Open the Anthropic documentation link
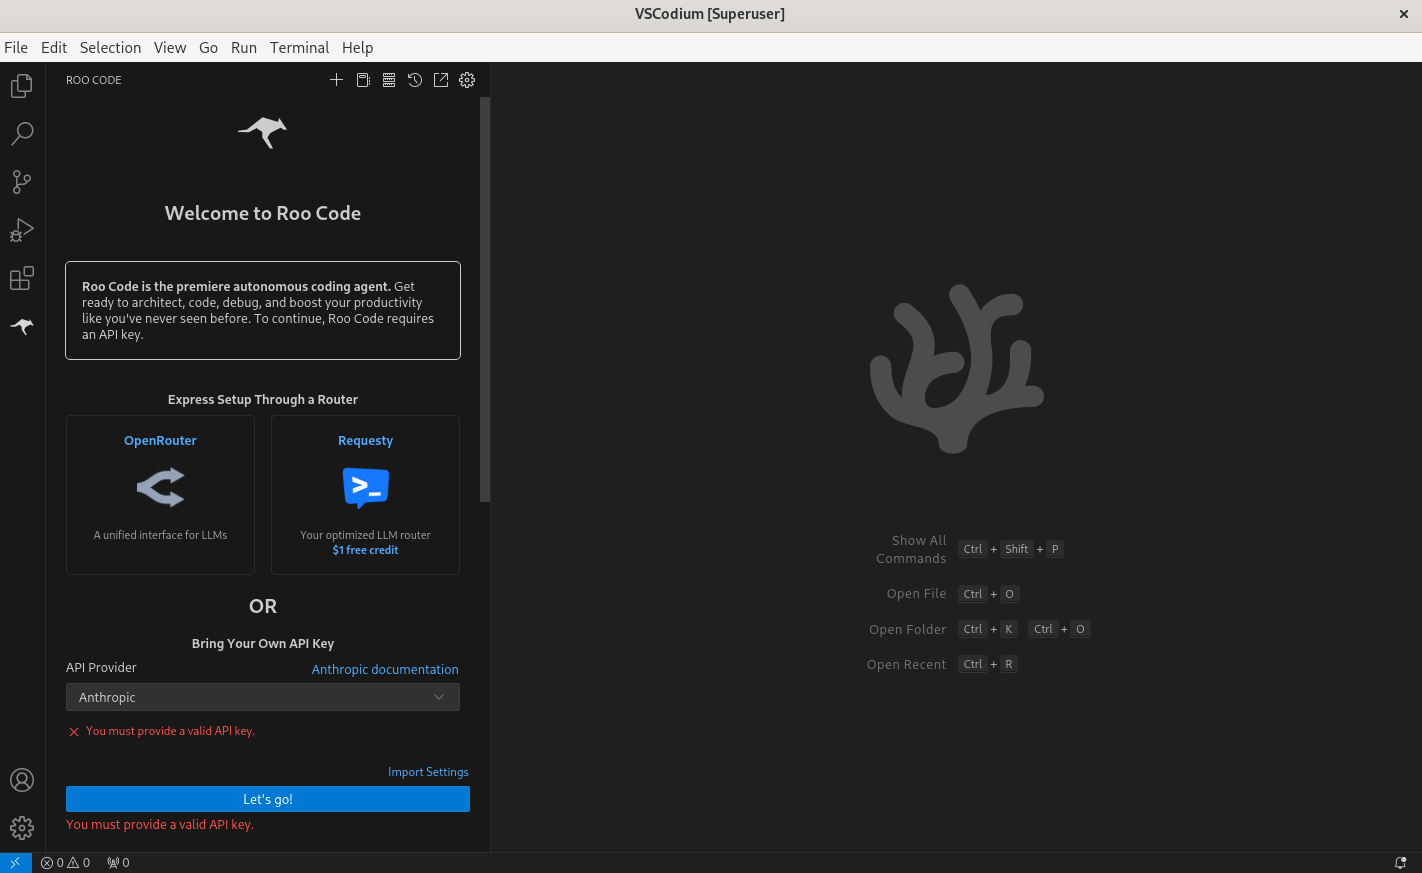 tap(385, 669)
